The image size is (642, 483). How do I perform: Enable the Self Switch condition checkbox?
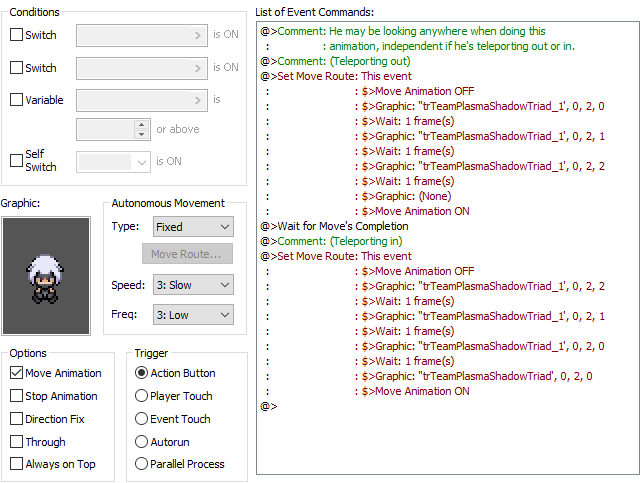click(x=16, y=160)
